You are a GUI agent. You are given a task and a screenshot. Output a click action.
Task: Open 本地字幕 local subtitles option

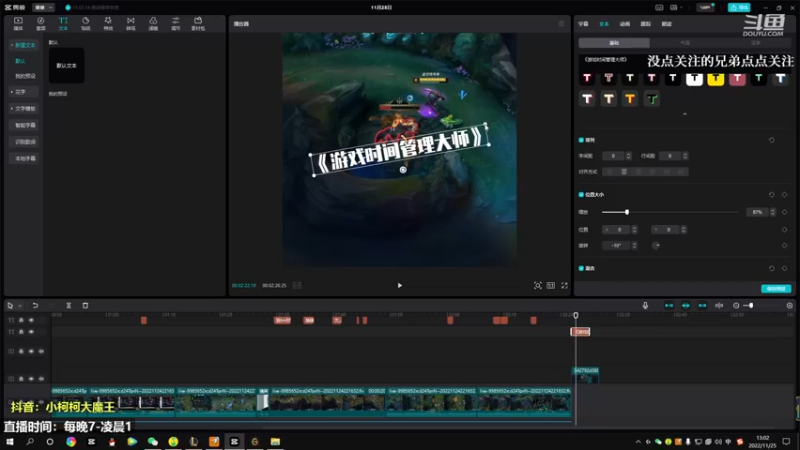(x=26, y=159)
